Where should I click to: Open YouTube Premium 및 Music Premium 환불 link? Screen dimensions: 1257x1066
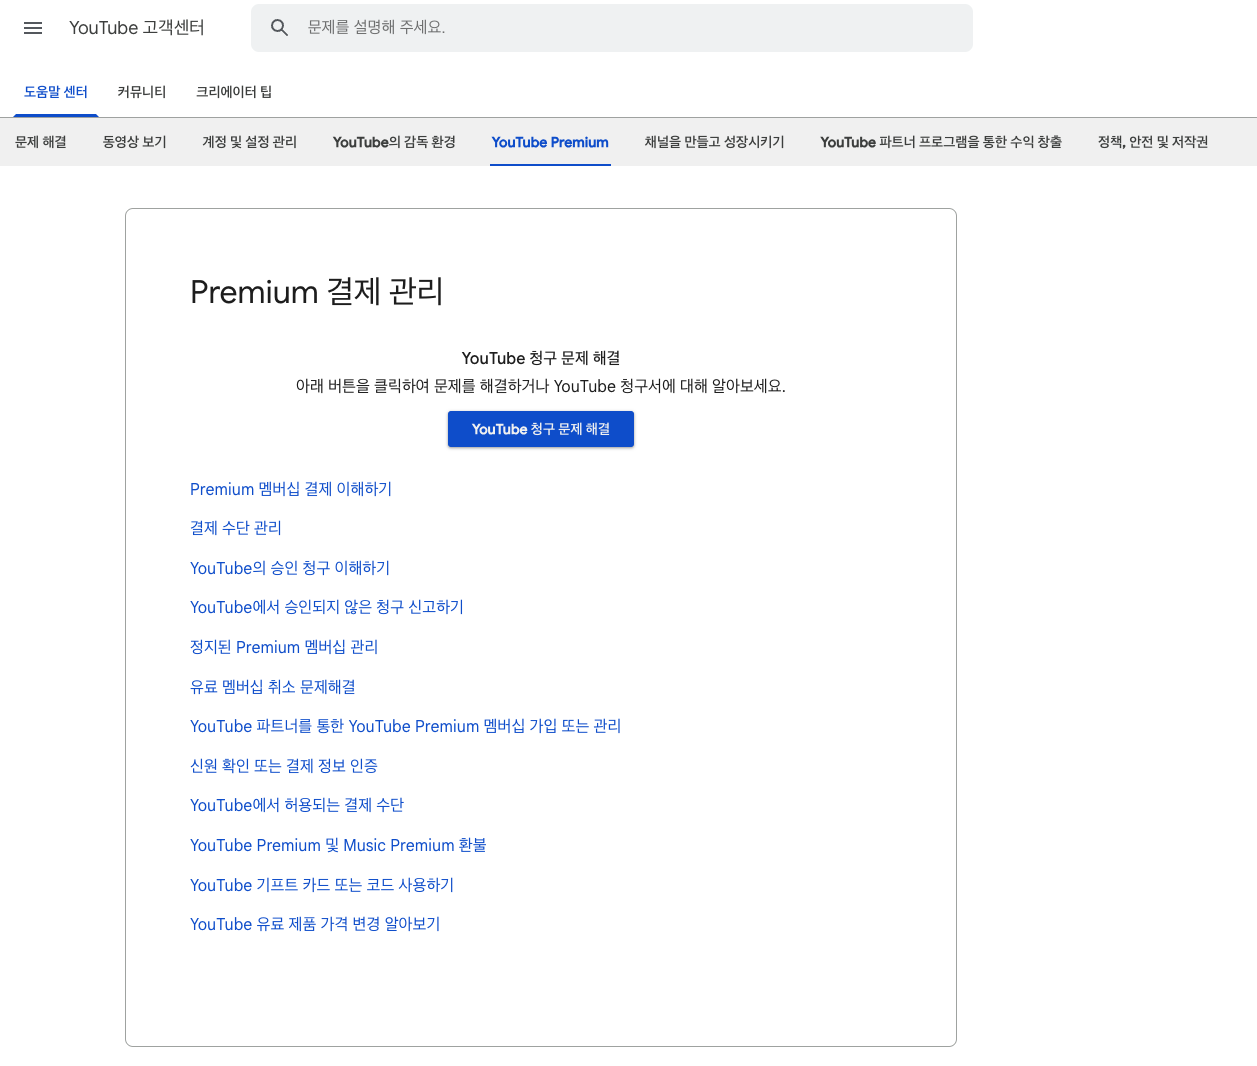pyautogui.click(x=338, y=845)
